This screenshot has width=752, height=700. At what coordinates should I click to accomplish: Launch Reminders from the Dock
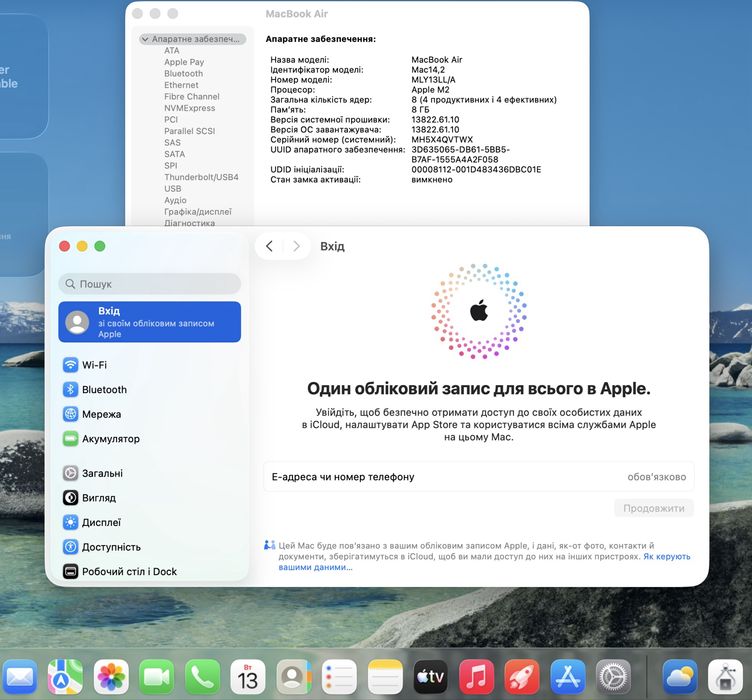(x=340, y=677)
